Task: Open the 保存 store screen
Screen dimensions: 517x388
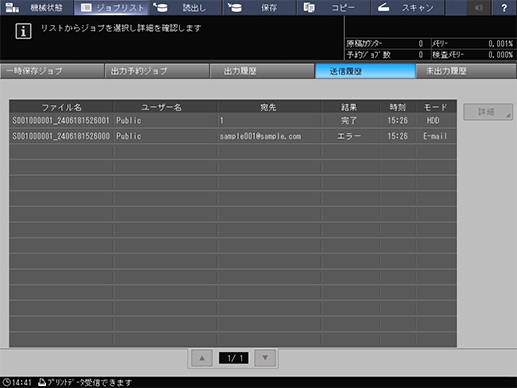Action: [x=260, y=7]
